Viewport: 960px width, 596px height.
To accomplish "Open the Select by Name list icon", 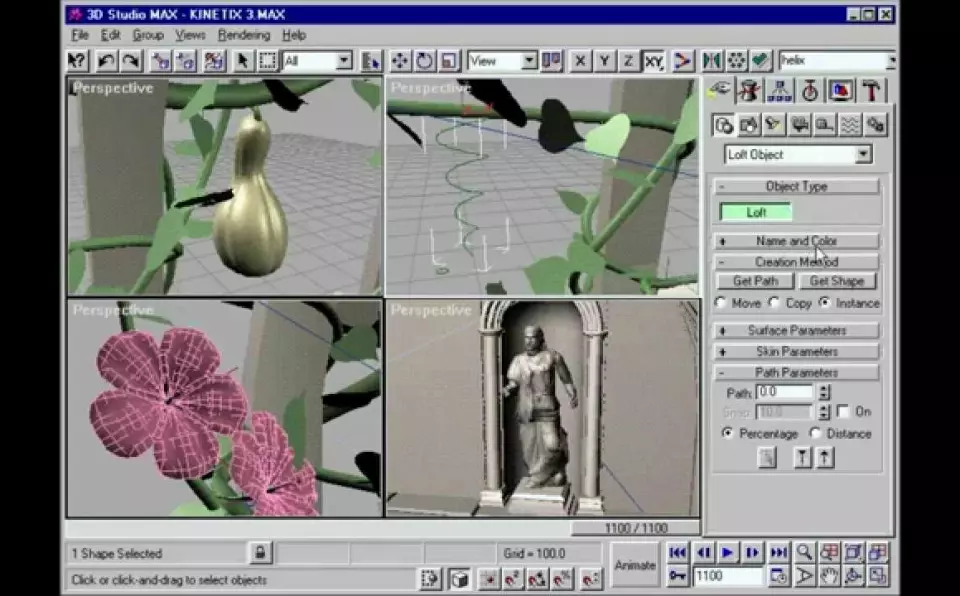I will click(370, 61).
